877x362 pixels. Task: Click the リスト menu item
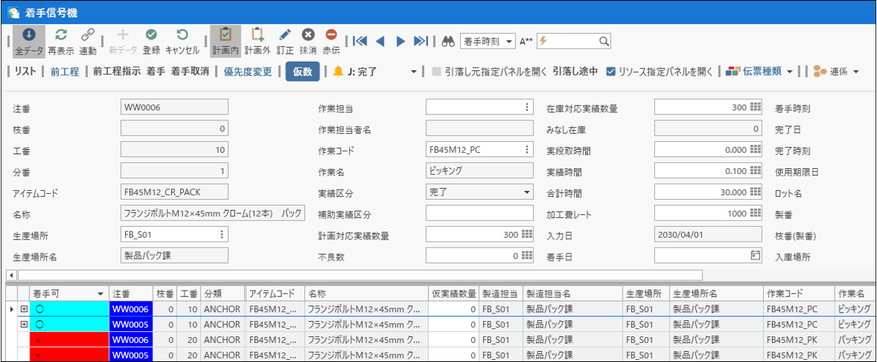[25, 71]
